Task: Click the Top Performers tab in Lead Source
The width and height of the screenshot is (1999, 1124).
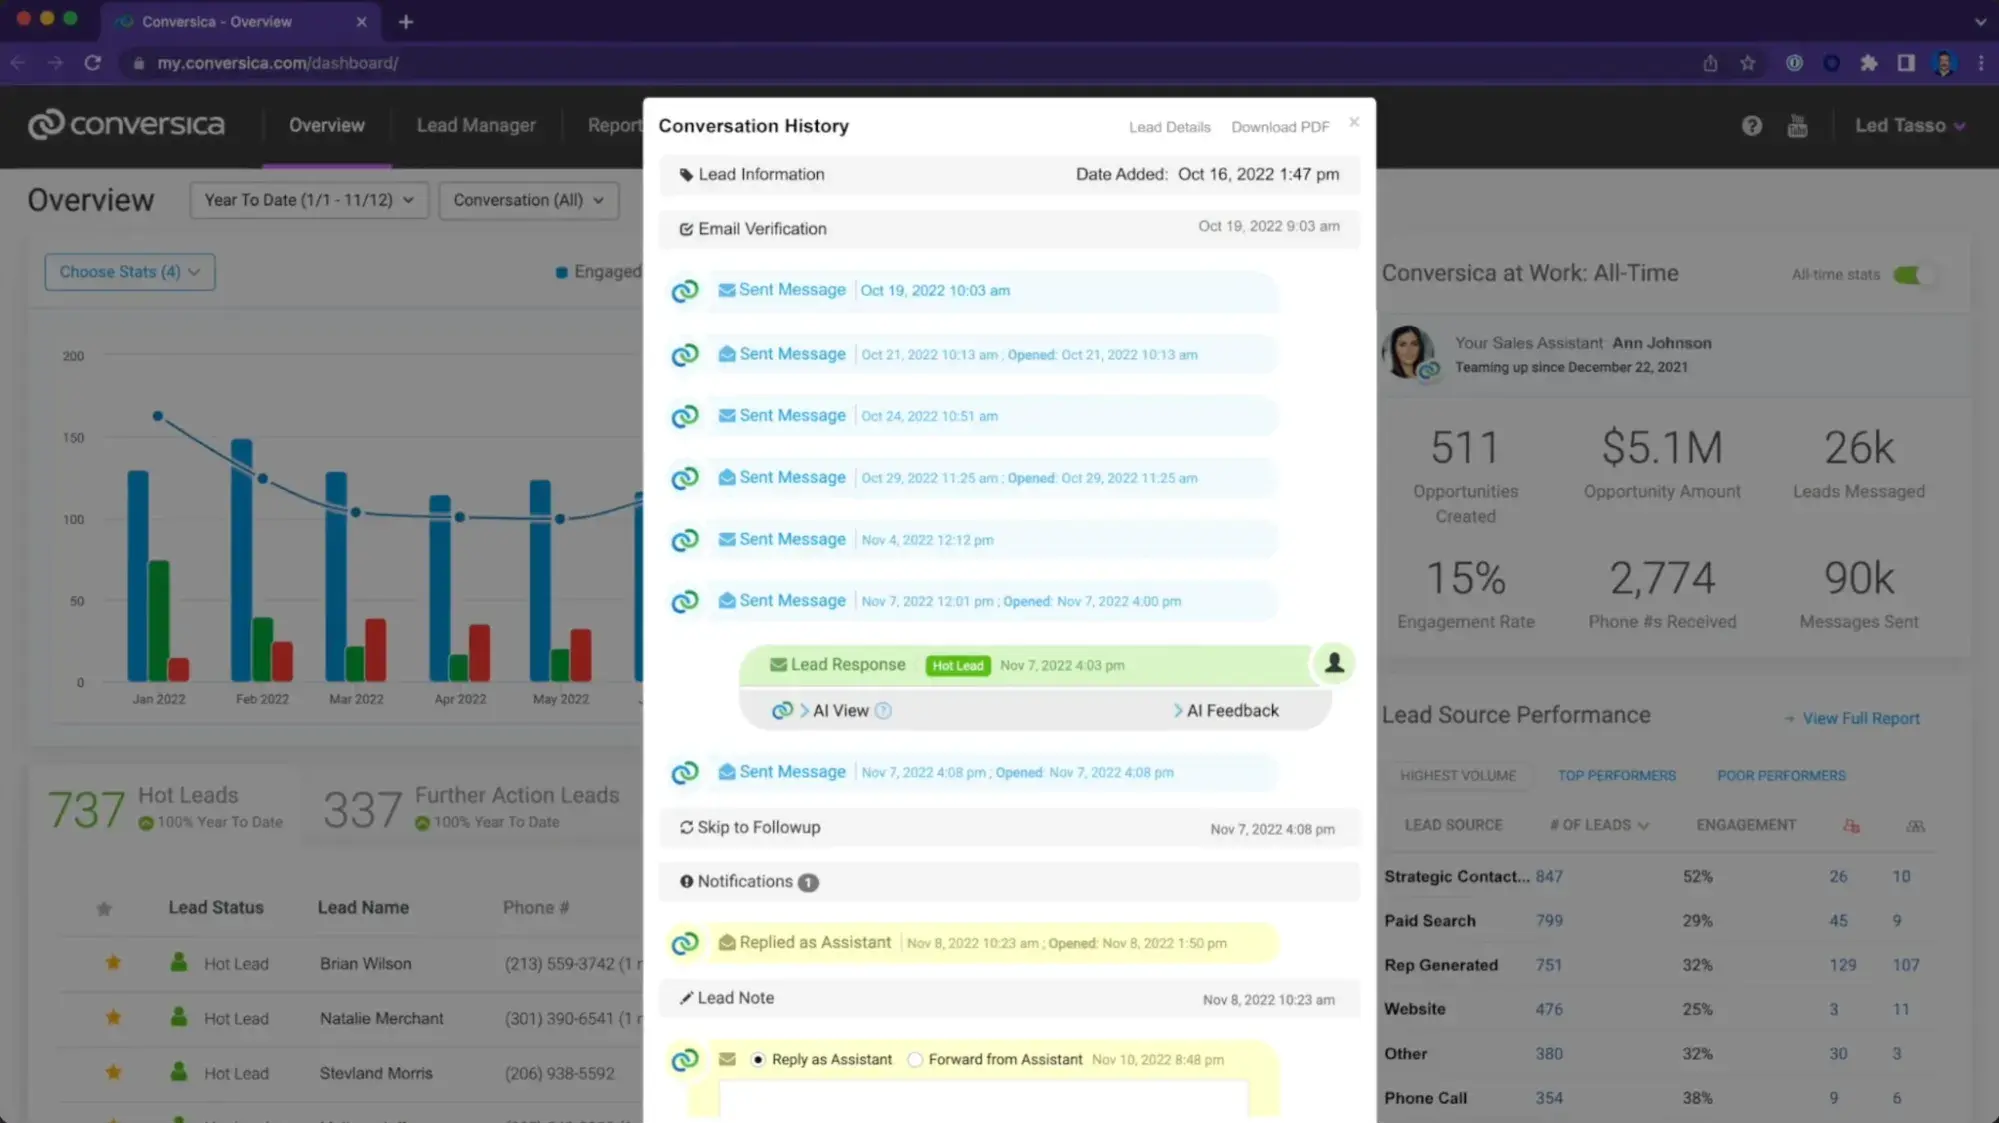Action: (1617, 775)
